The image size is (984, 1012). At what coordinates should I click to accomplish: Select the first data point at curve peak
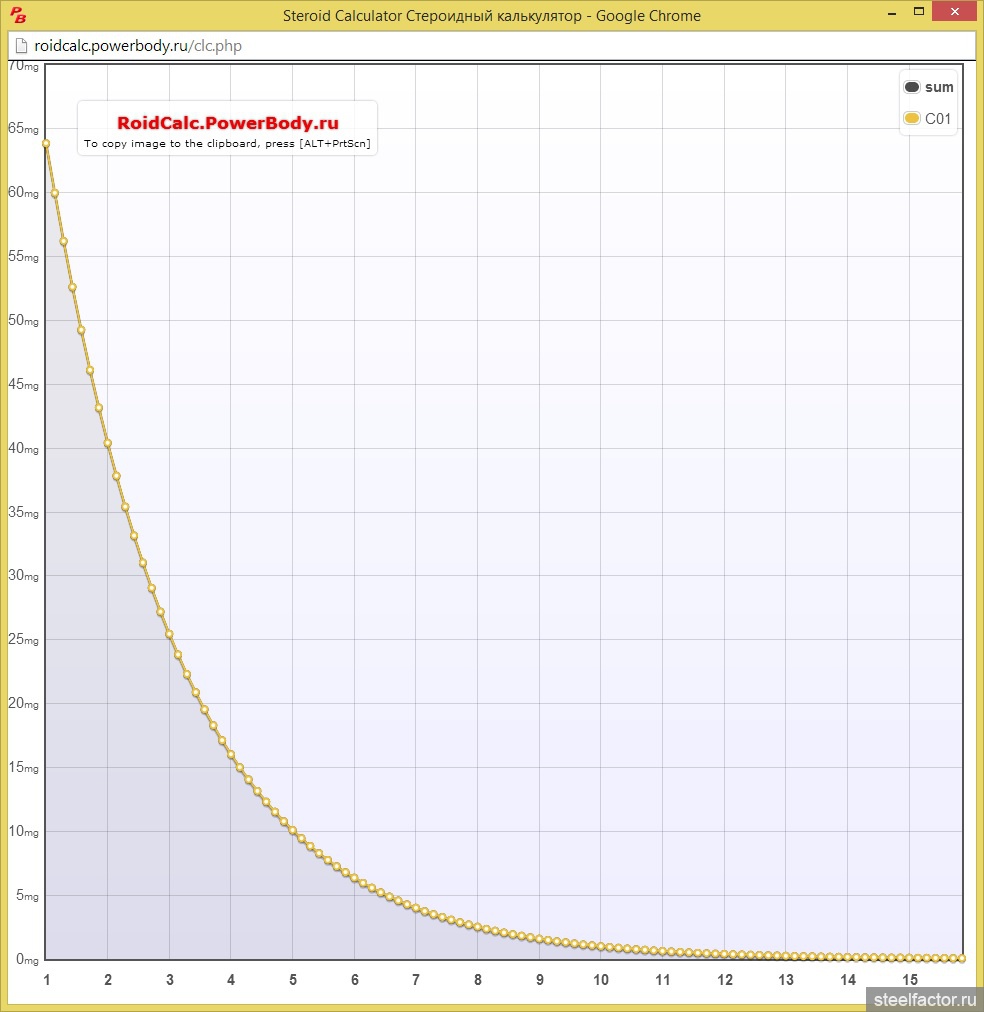pos(46,143)
